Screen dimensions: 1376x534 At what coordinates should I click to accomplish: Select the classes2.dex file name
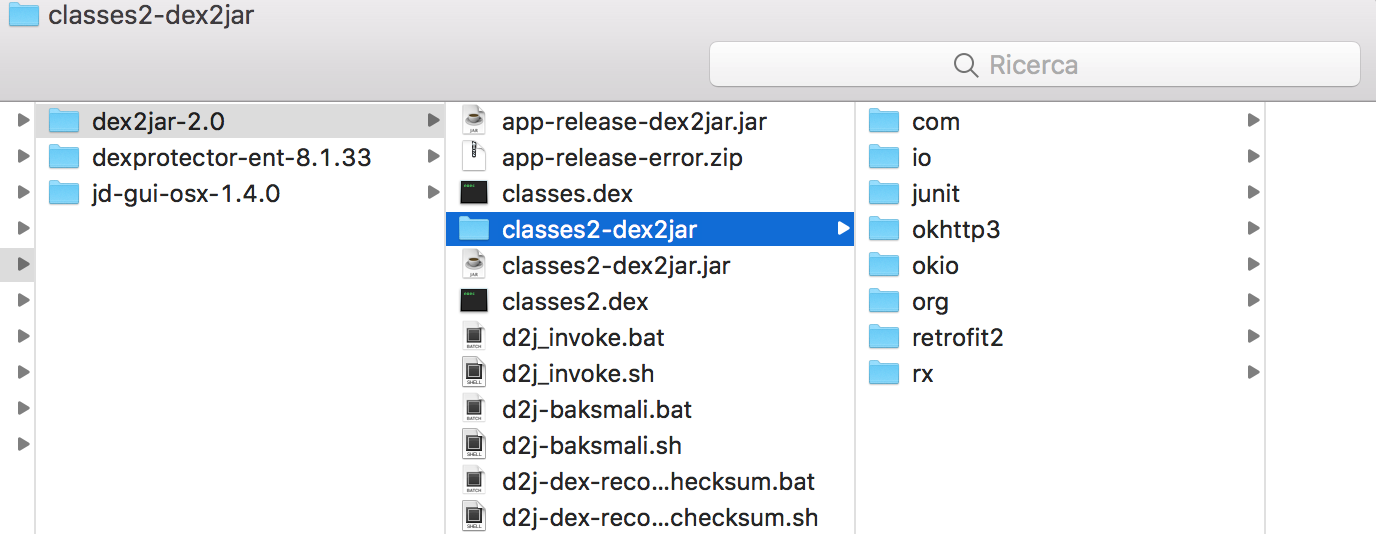click(575, 302)
